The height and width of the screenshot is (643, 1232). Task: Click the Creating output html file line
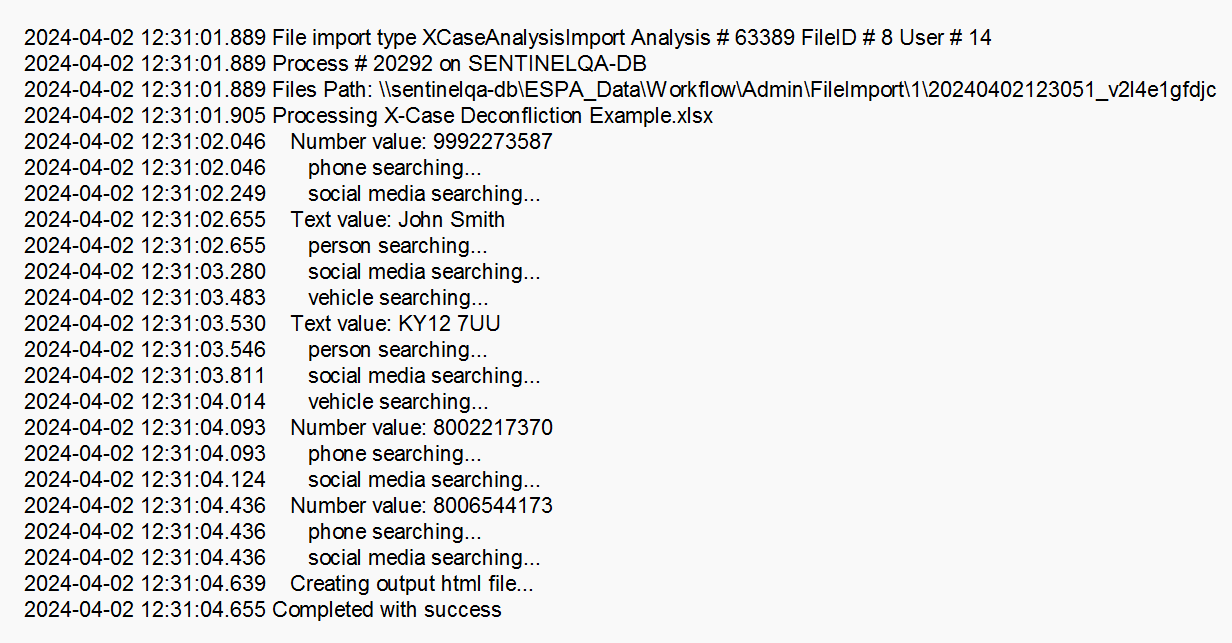[x=412, y=584]
